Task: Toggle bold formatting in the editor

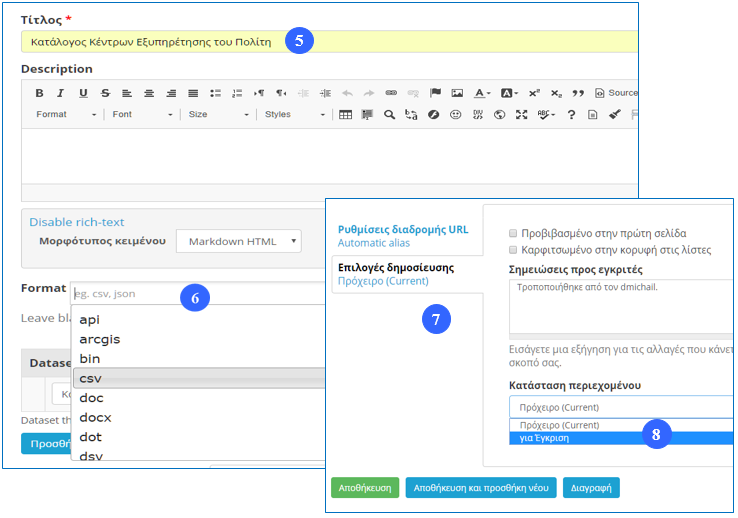Action: click(x=39, y=93)
